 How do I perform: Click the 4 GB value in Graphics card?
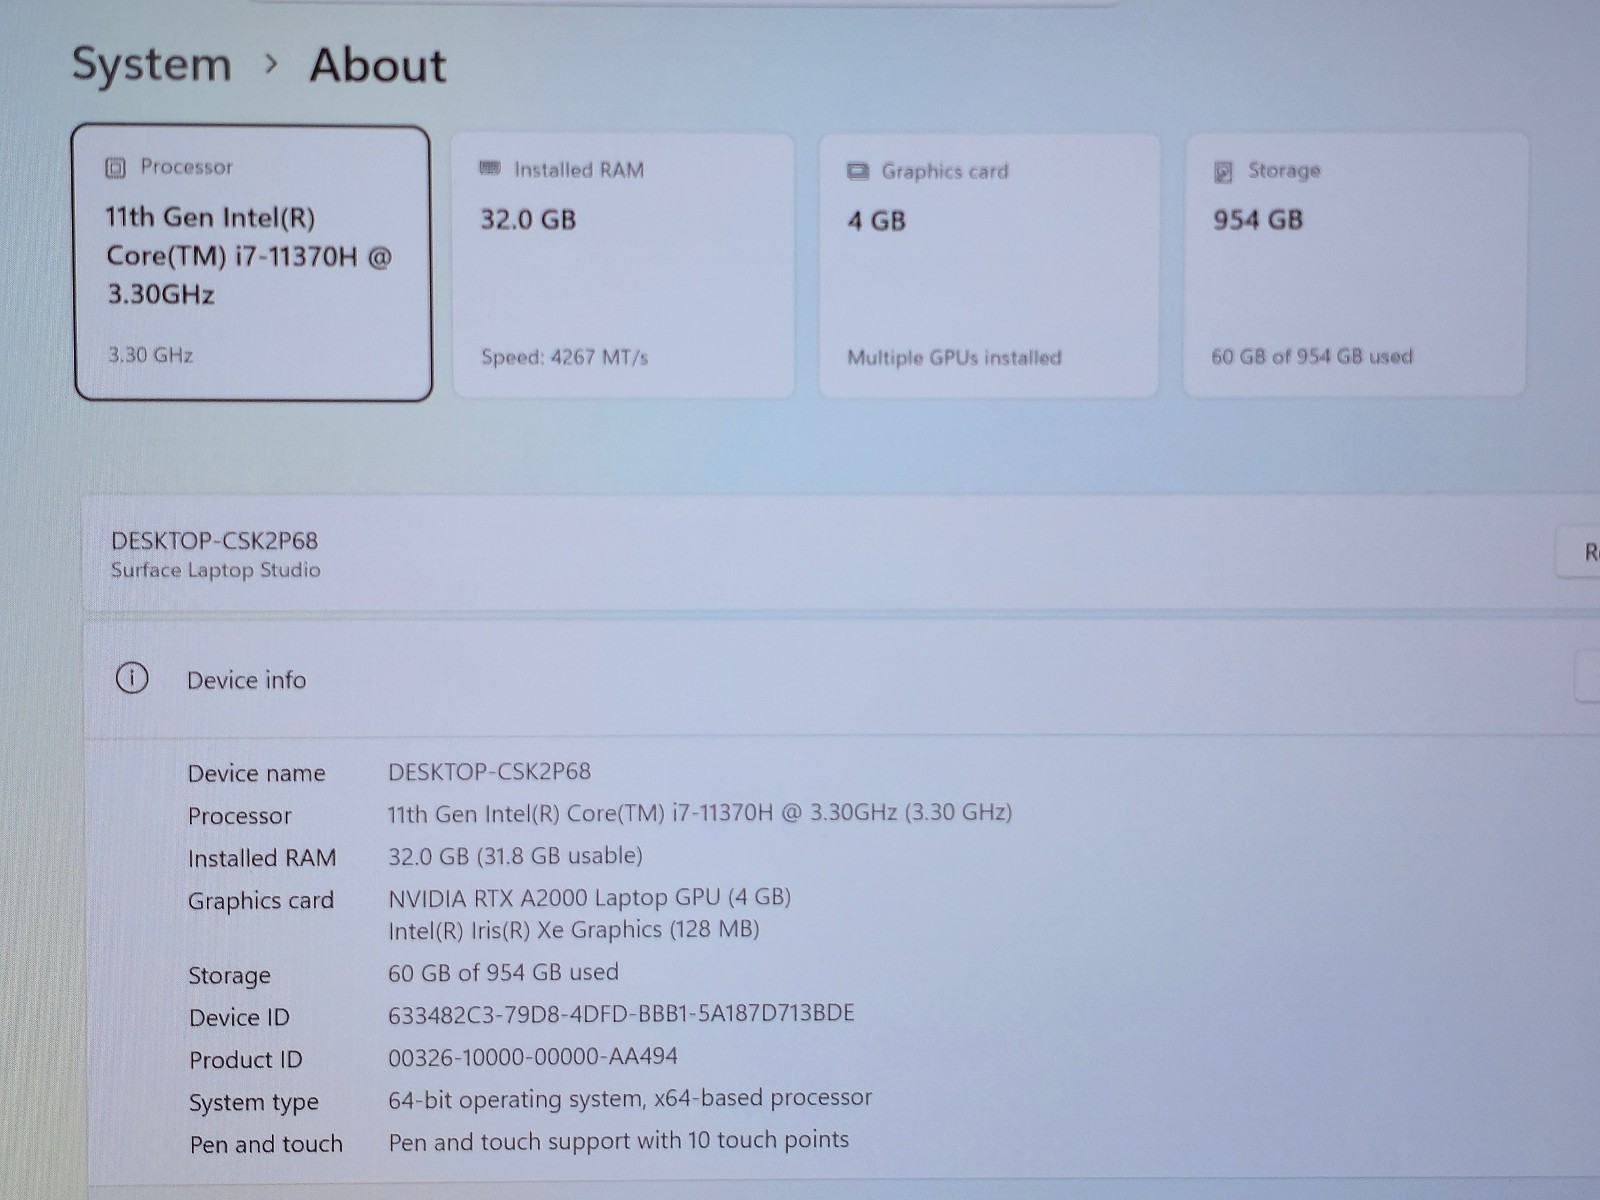click(877, 221)
